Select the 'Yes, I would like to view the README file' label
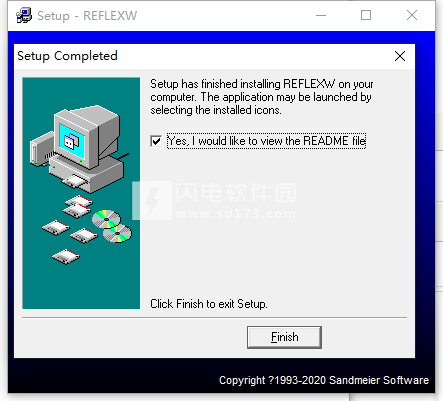The height and width of the screenshot is (401, 443). [x=266, y=141]
